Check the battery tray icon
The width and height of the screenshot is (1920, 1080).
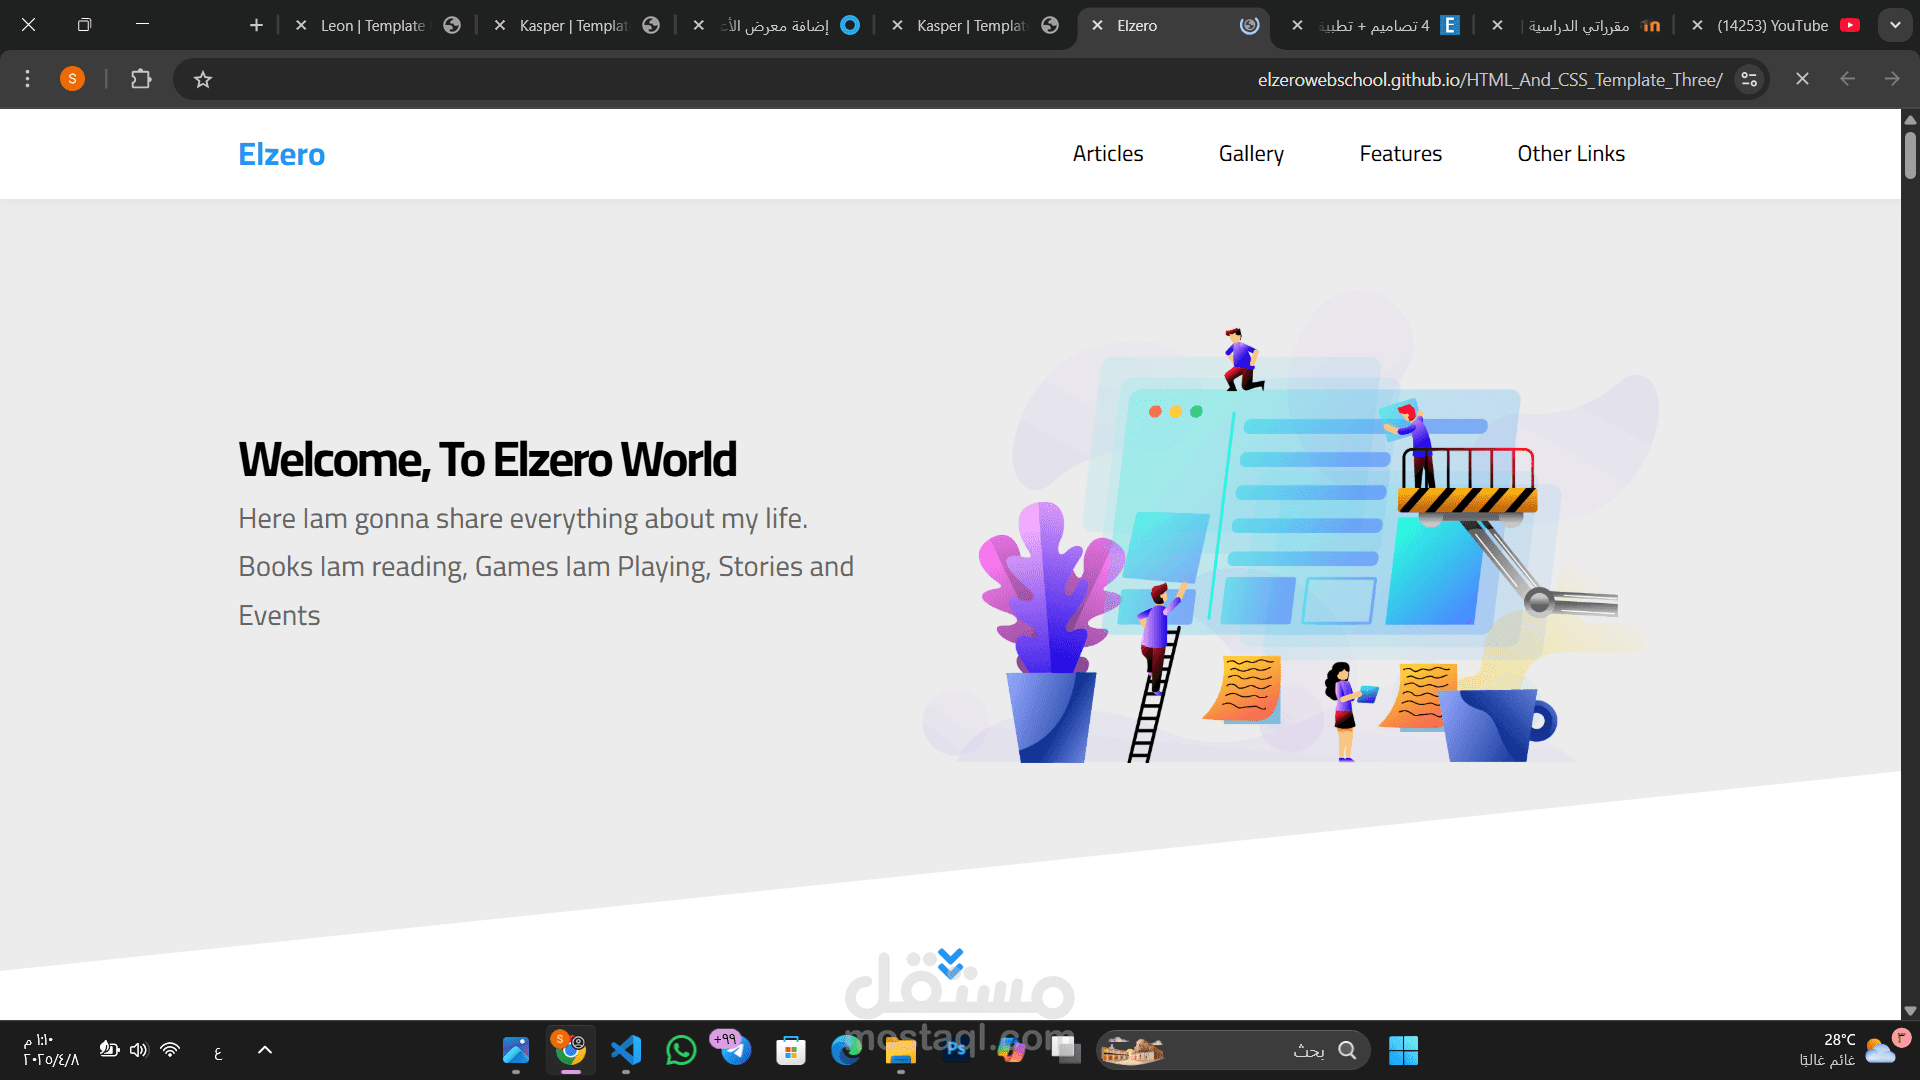[x=109, y=1050]
